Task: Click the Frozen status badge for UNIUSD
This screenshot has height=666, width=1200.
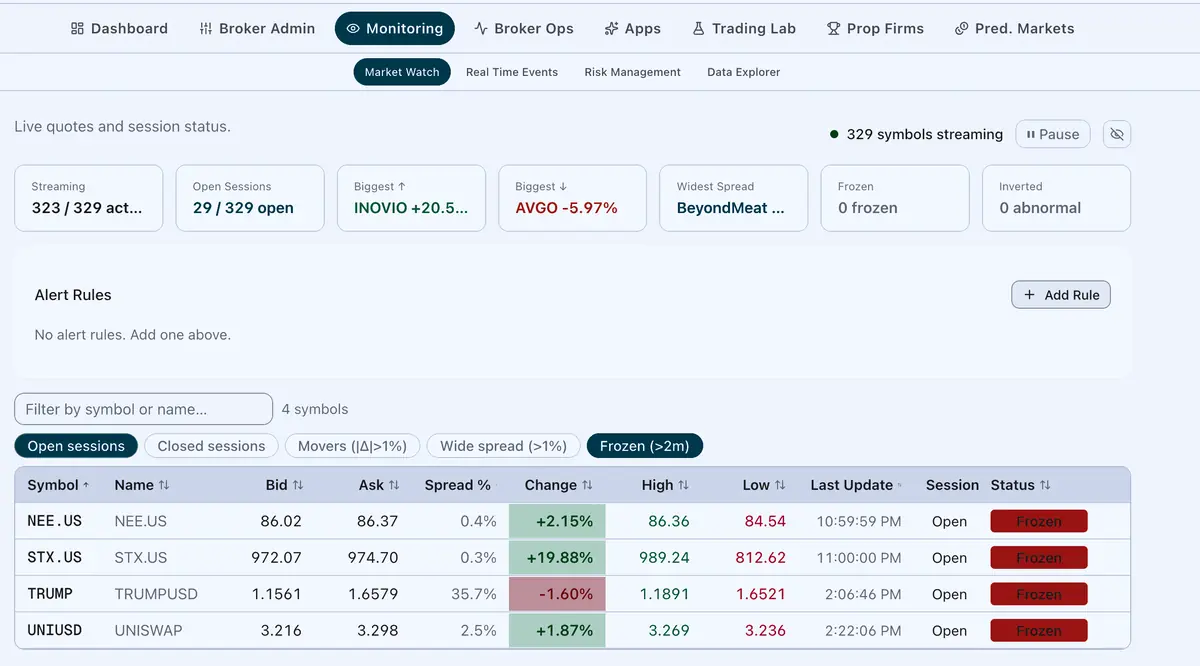Action: pyautogui.click(x=1039, y=630)
